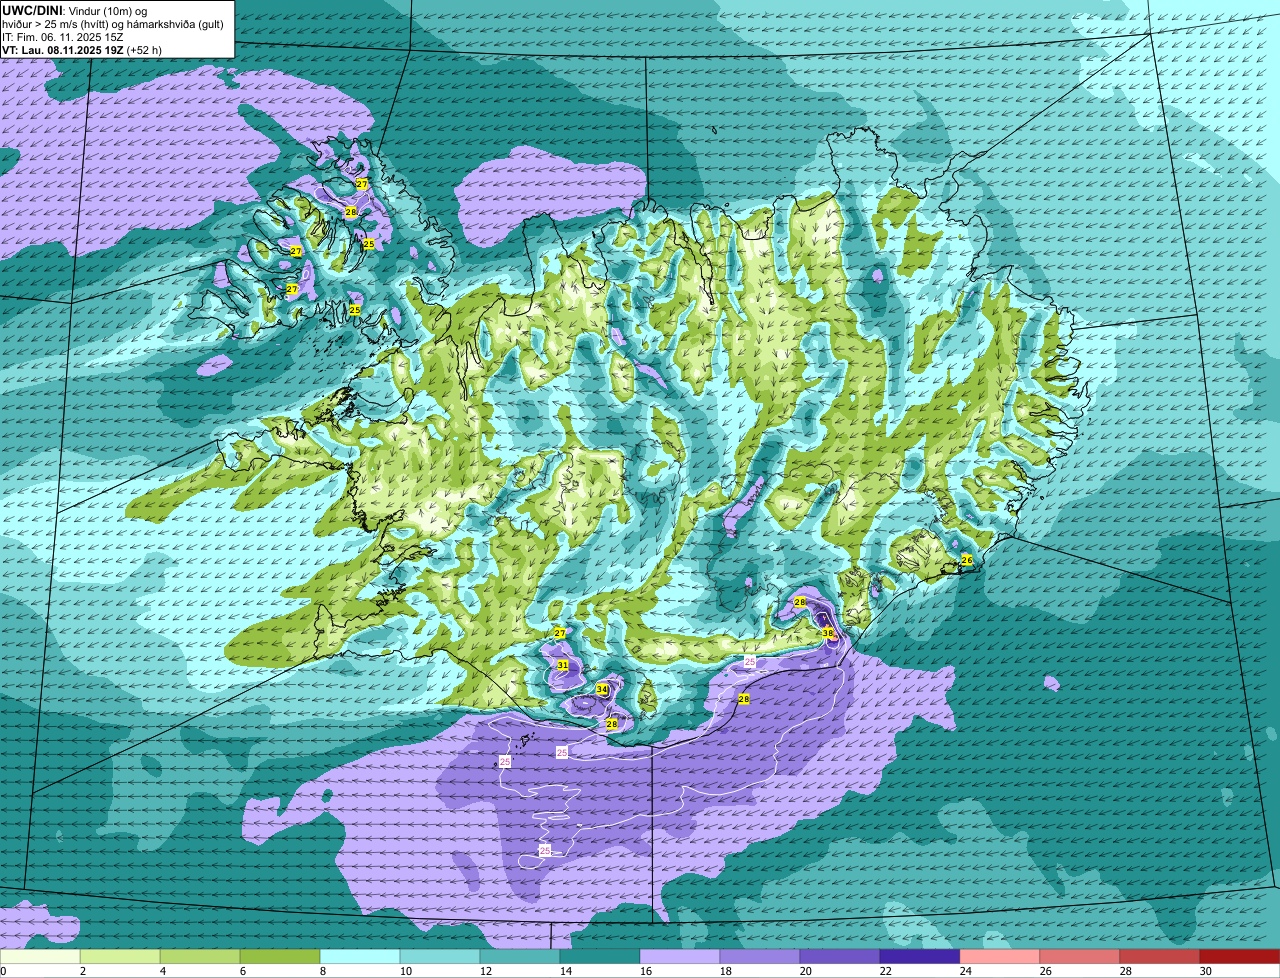
Task: Click the pale cream 0–2 m/s legend swatch
Action: [40, 957]
